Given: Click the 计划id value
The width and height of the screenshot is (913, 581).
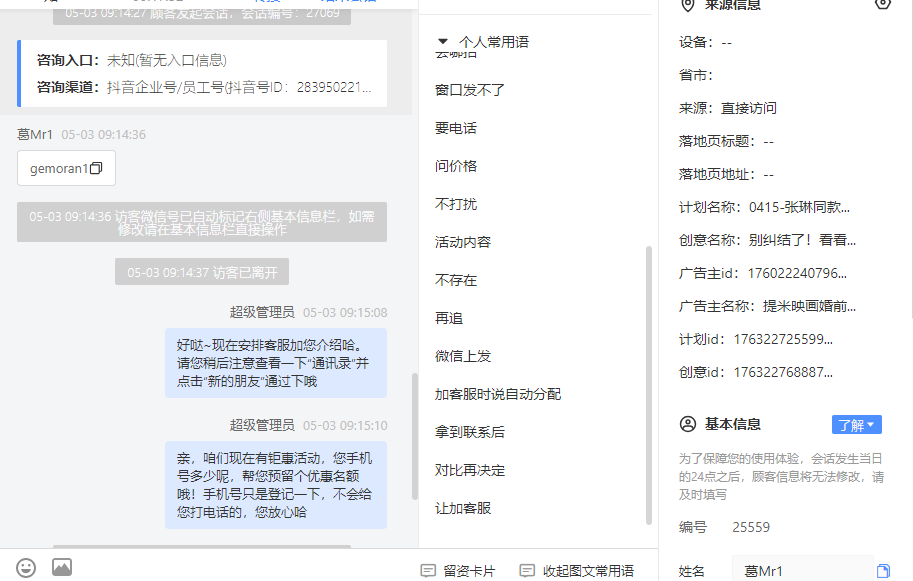Looking at the screenshot, I should (x=783, y=339).
